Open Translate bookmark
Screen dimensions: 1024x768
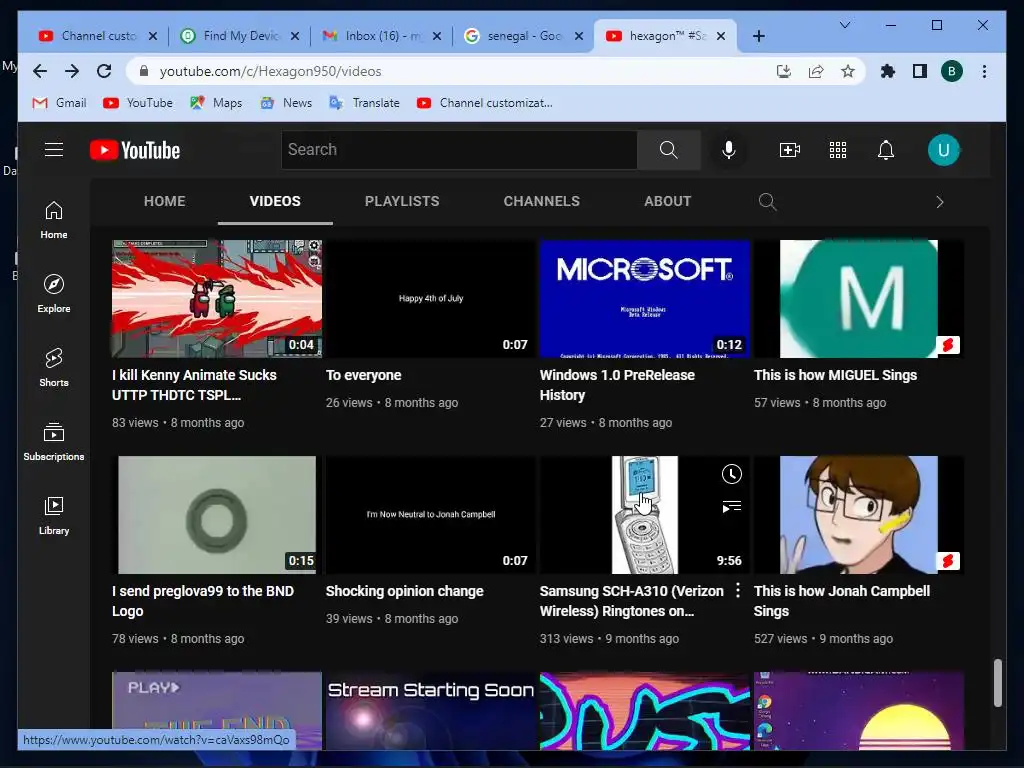click(x=364, y=103)
